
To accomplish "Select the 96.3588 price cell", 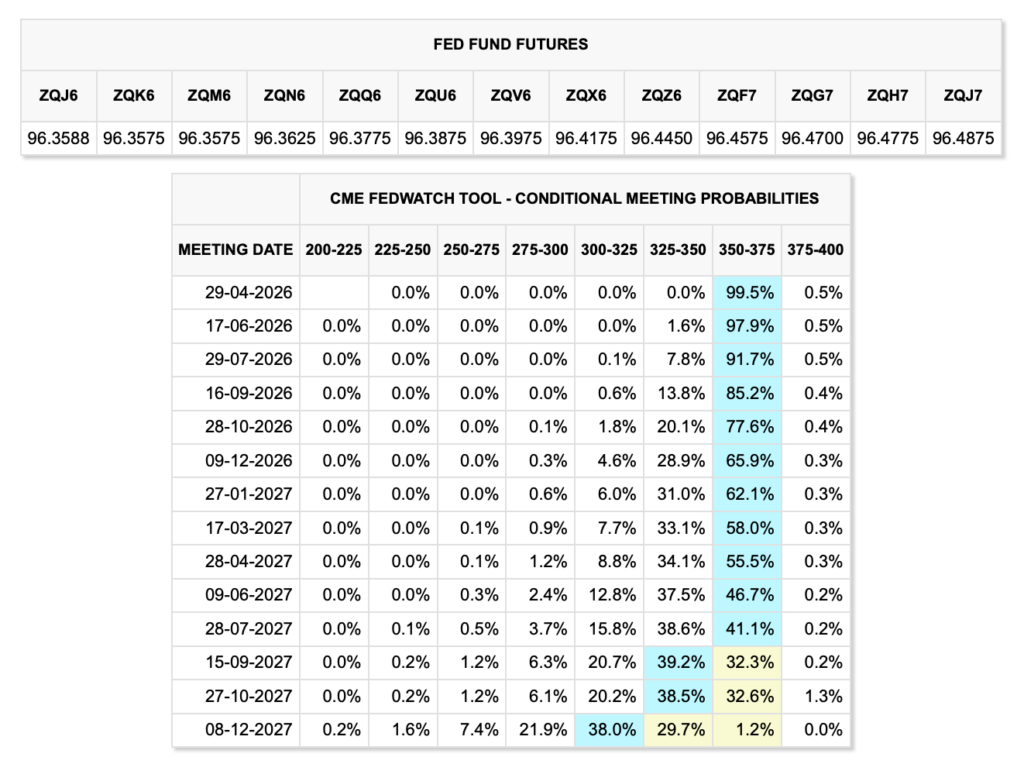I will tap(59, 139).
